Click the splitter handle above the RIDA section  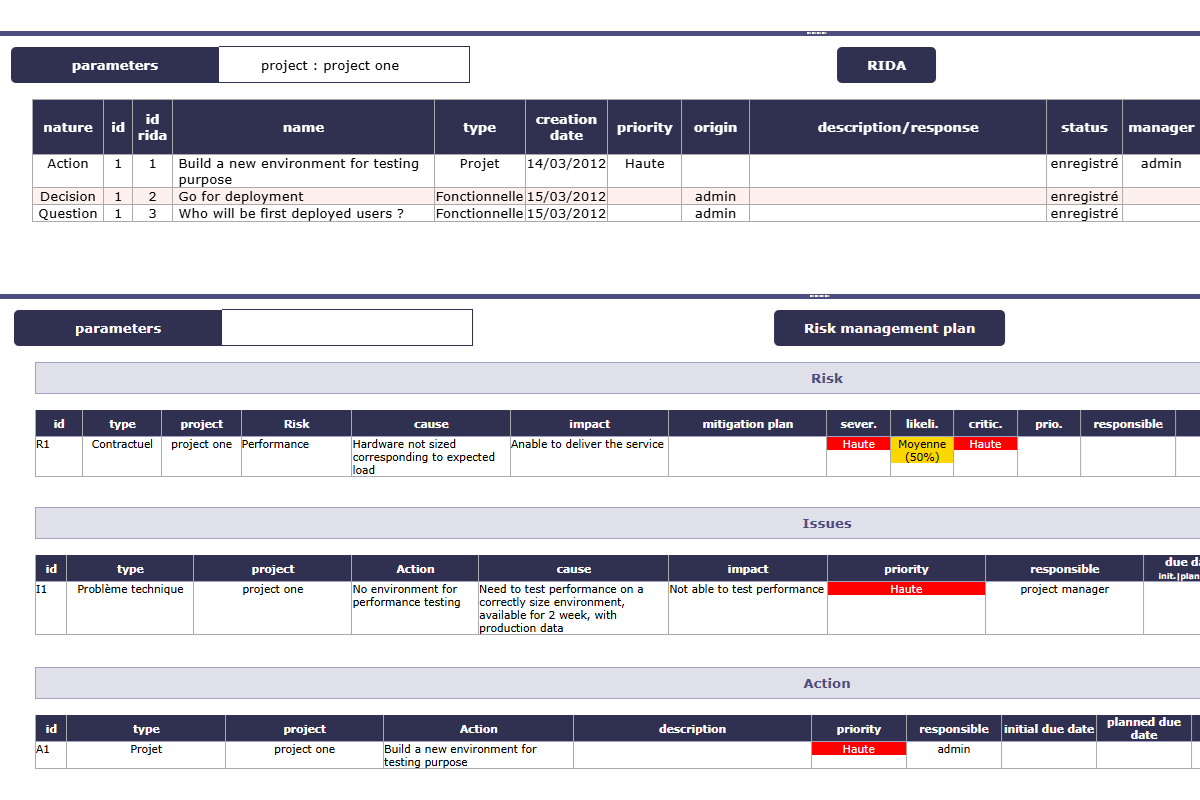click(x=816, y=33)
